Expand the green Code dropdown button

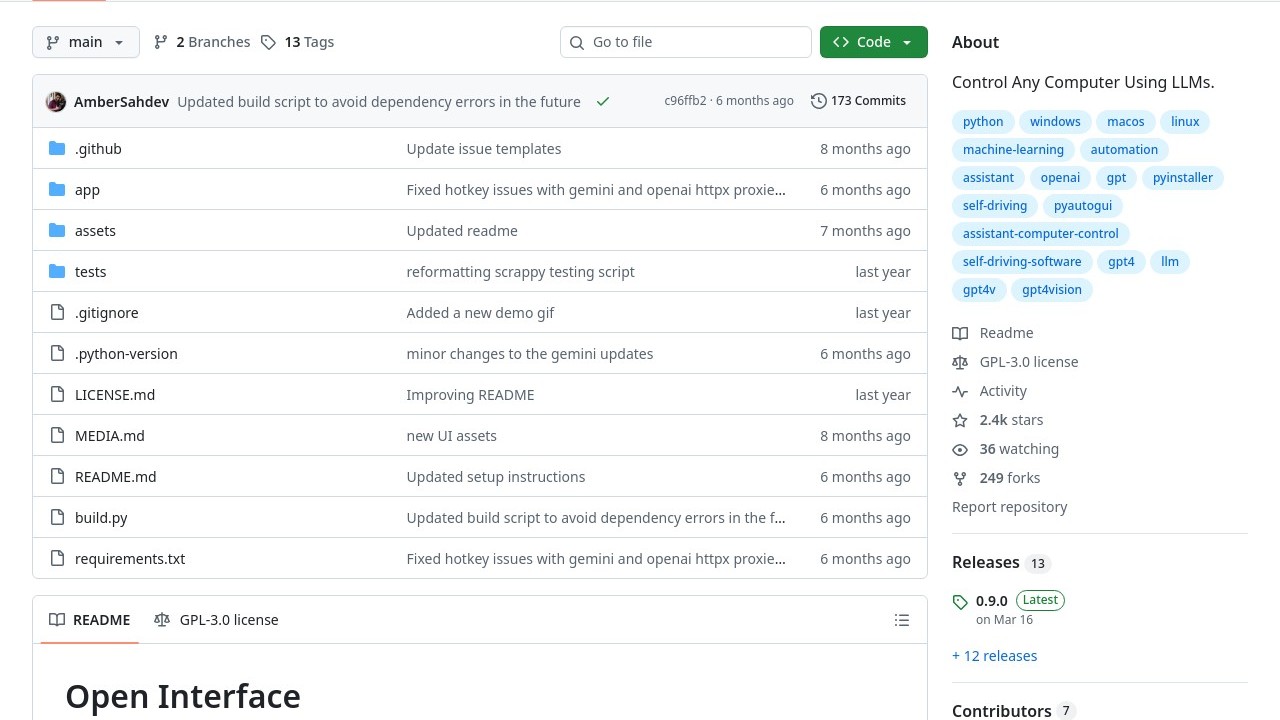click(x=873, y=42)
